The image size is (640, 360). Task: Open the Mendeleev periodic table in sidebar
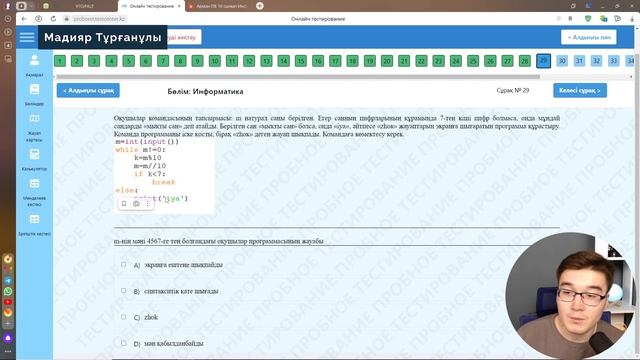click(34, 184)
